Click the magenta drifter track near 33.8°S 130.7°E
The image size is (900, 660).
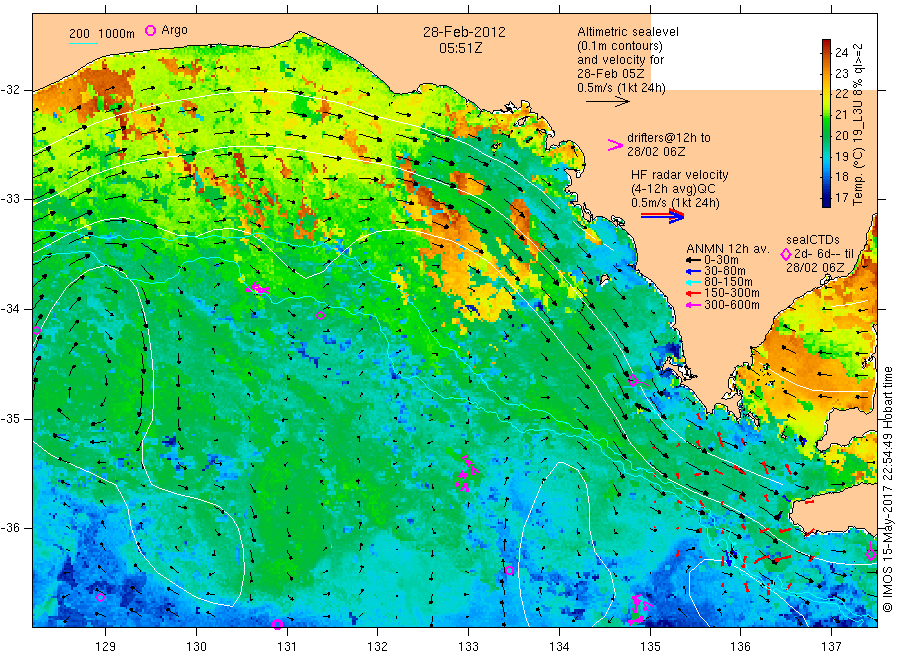coord(258,289)
